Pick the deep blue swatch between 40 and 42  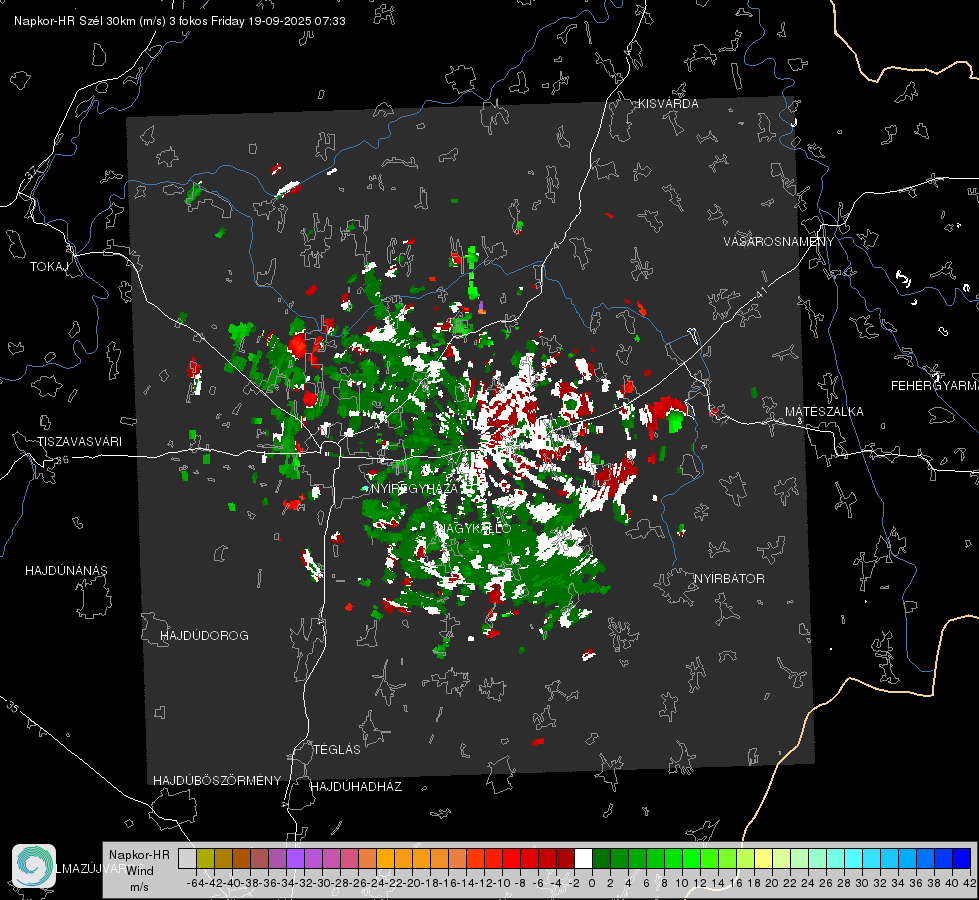(961, 858)
